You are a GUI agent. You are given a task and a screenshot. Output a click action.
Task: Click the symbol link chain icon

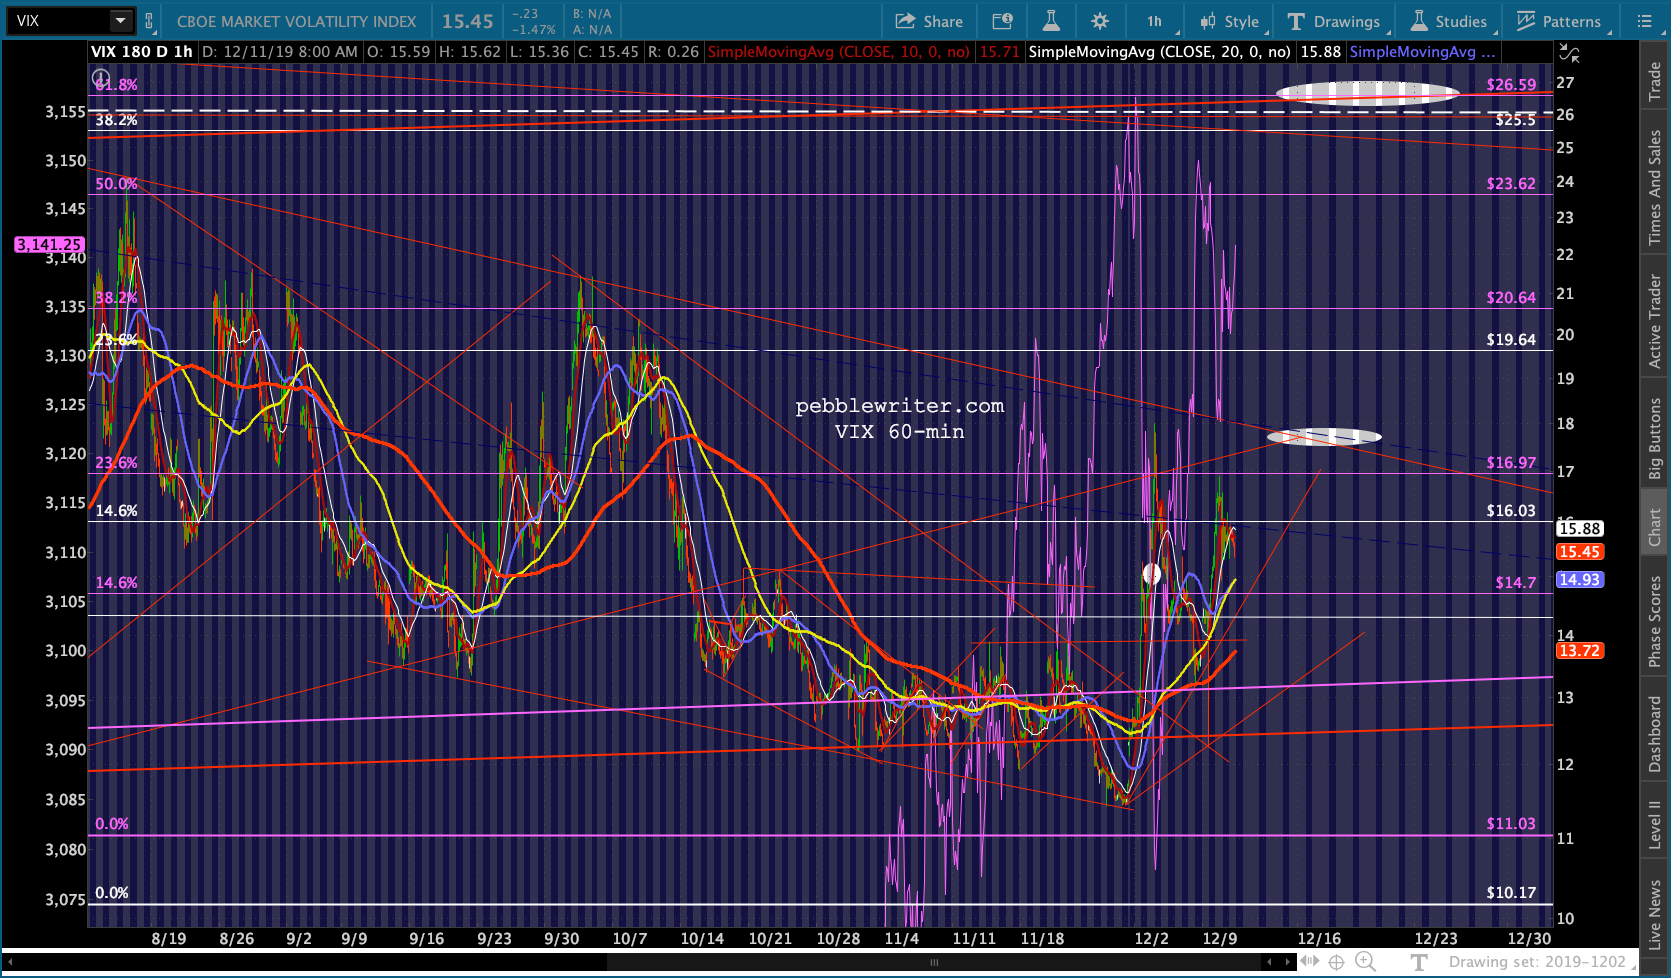pos(149,21)
